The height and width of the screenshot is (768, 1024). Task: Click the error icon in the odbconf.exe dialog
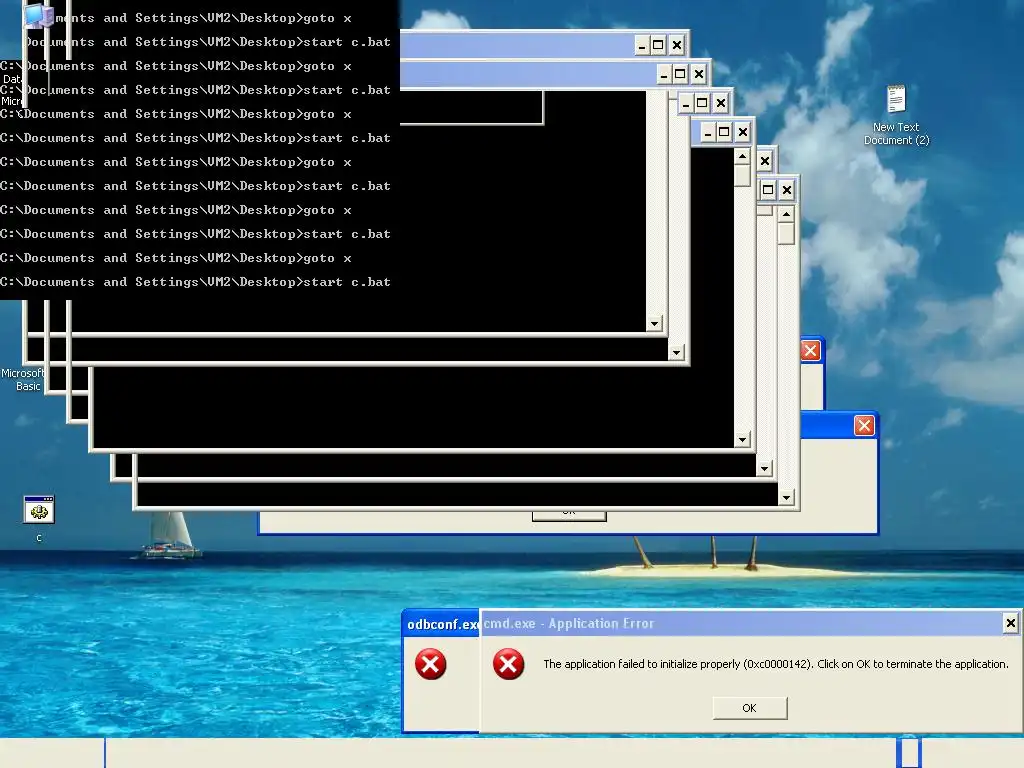pos(430,664)
